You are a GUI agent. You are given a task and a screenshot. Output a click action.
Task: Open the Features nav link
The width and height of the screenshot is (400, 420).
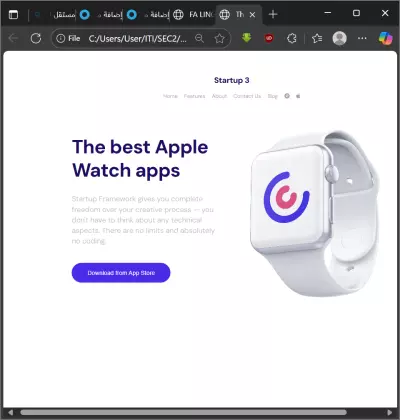pyautogui.click(x=195, y=96)
